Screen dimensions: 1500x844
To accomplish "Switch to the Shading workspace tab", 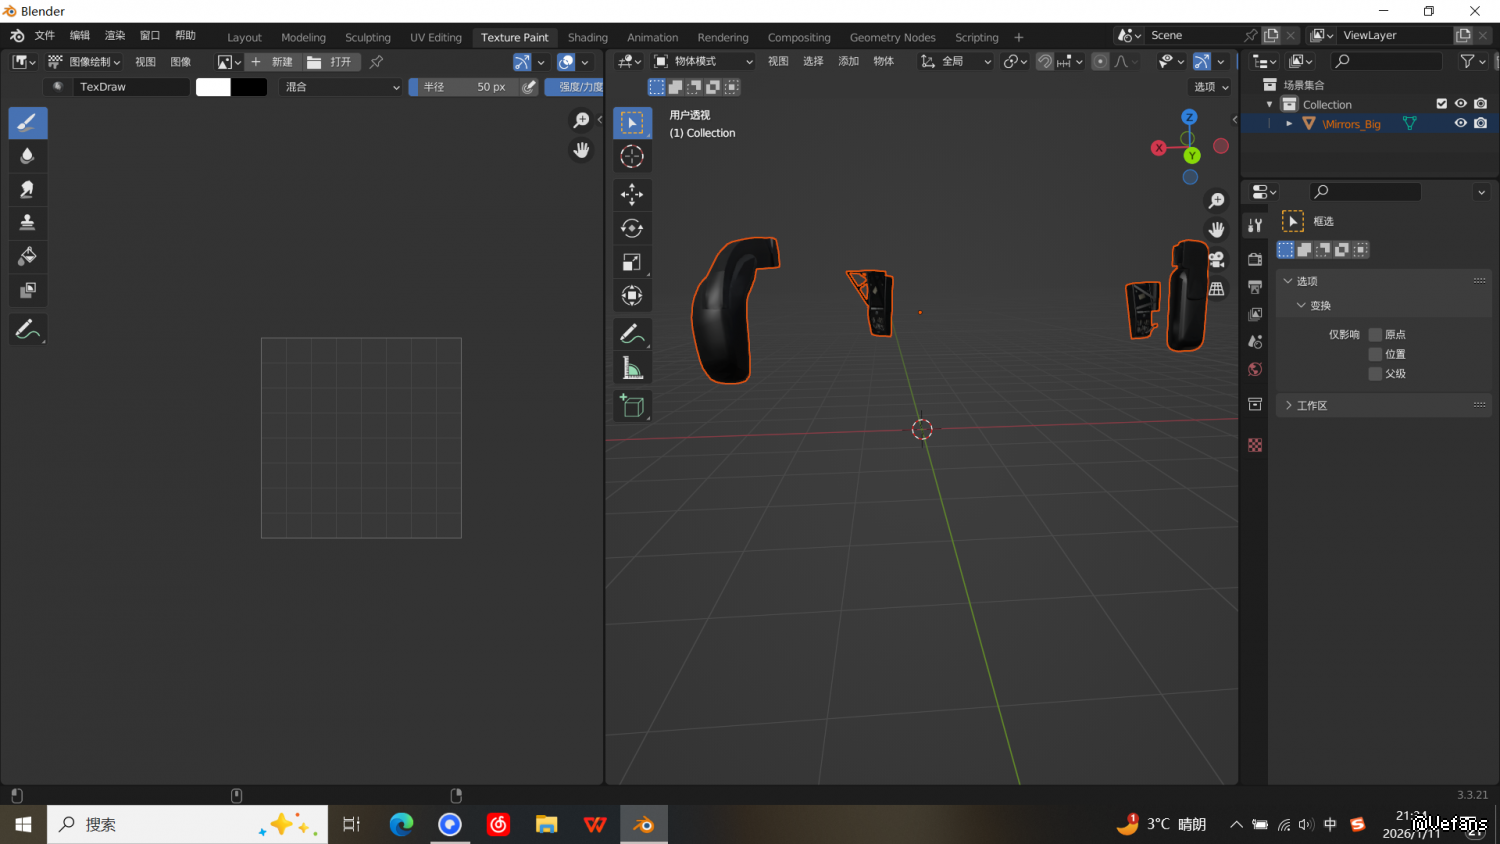I will click(x=587, y=37).
